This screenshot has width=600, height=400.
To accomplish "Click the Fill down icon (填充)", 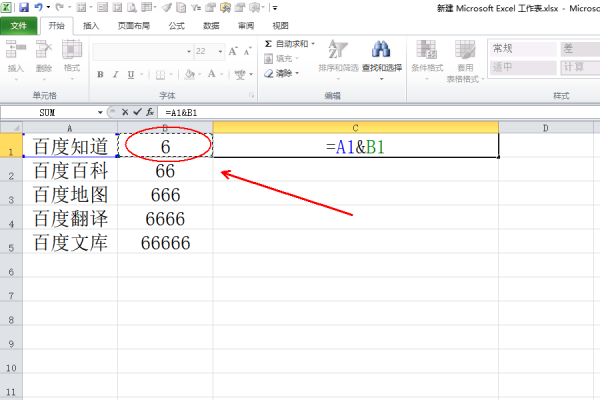I will coord(268,59).
